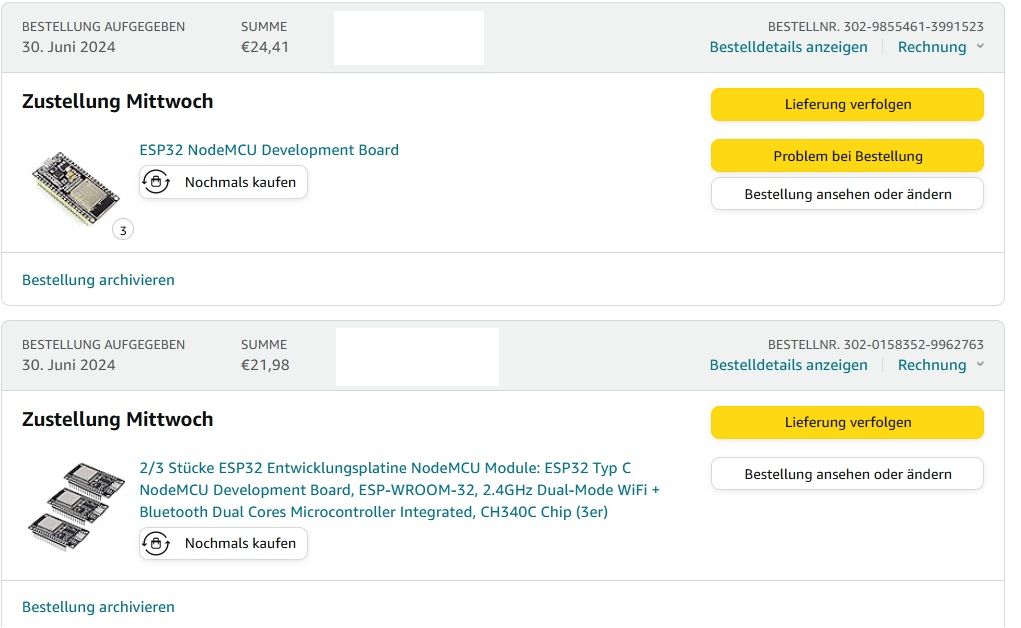Click Bestellung ansehen oder ändern for second order
This screenshot has width=1021, height=628.
pyautogui.click(x=847, y=474)
